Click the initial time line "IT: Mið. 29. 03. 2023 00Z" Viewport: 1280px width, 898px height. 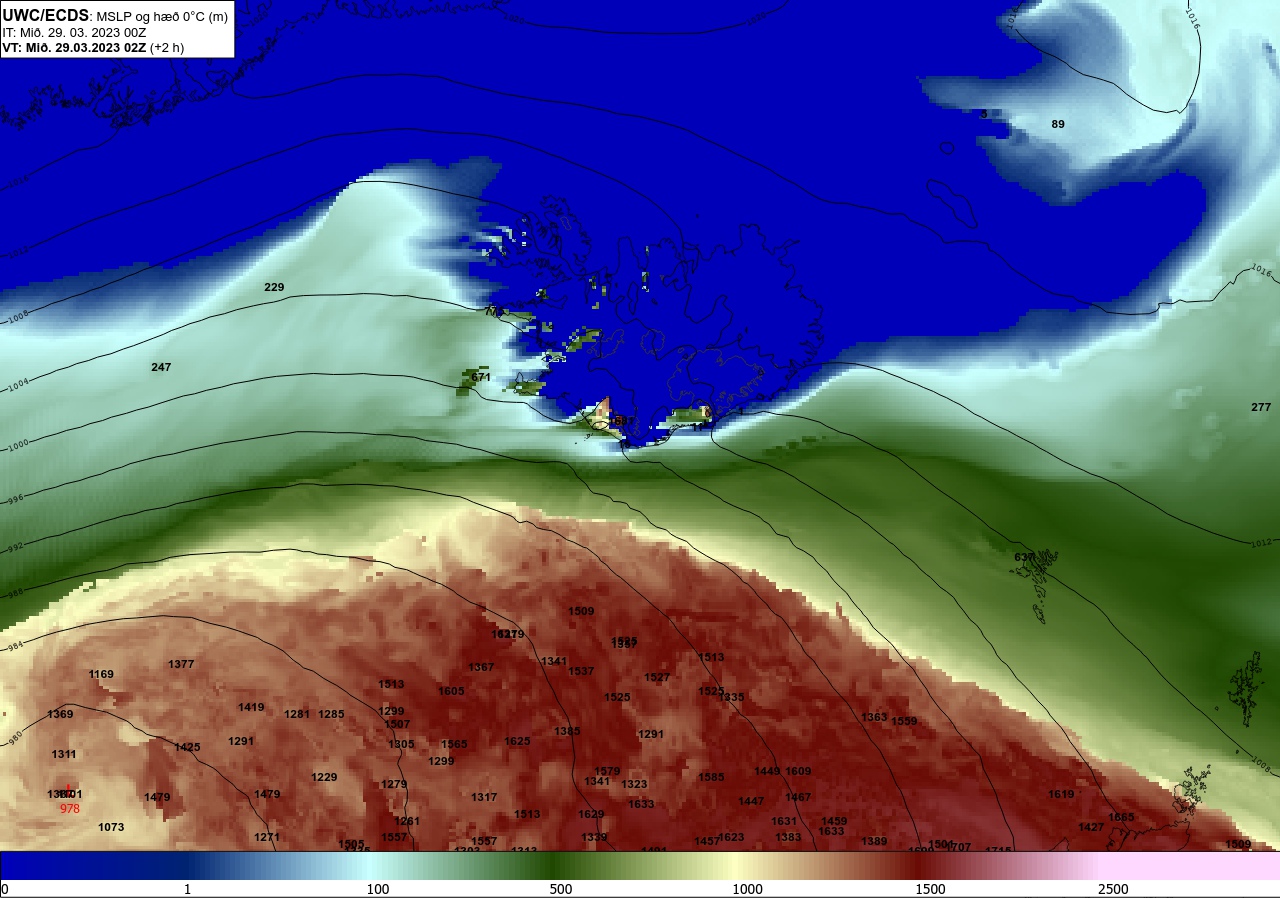click(x=74, y=32)
